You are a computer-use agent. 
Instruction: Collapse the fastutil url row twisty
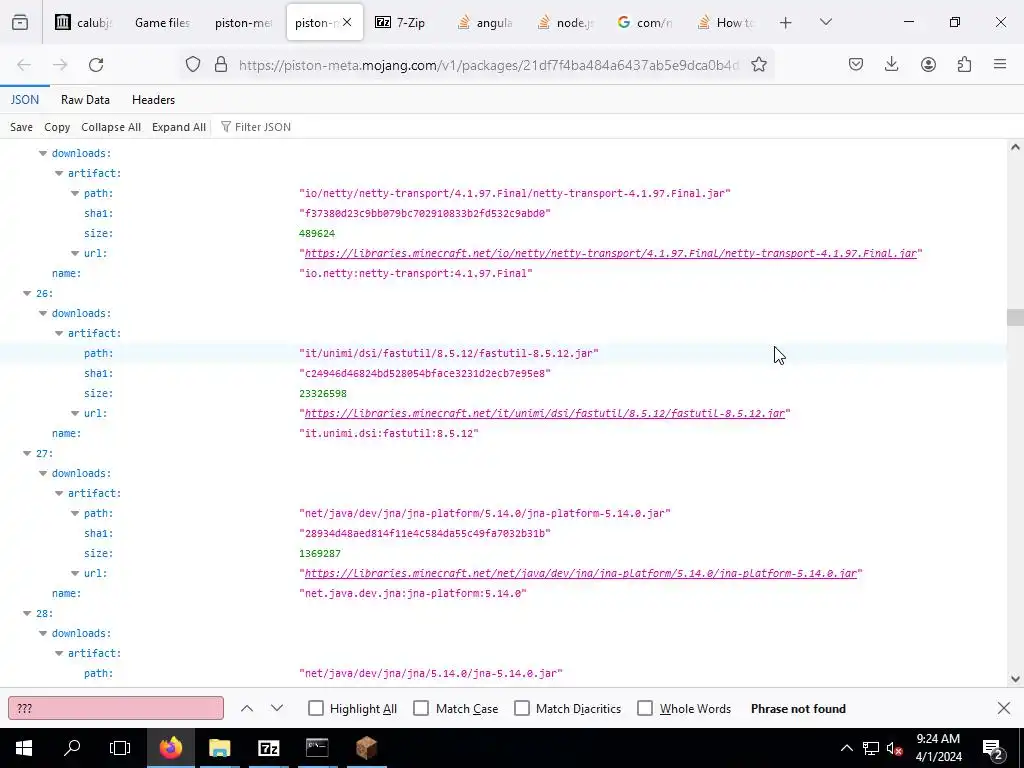tap(75, 413)
